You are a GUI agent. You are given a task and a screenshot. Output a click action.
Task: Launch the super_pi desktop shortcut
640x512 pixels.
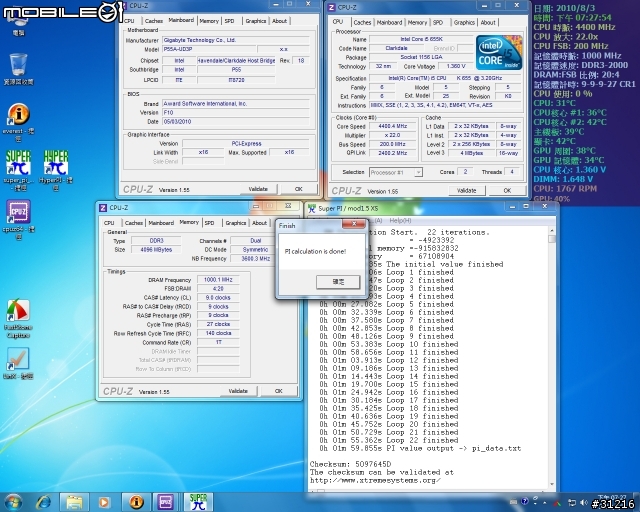click(x=18, y=171)
